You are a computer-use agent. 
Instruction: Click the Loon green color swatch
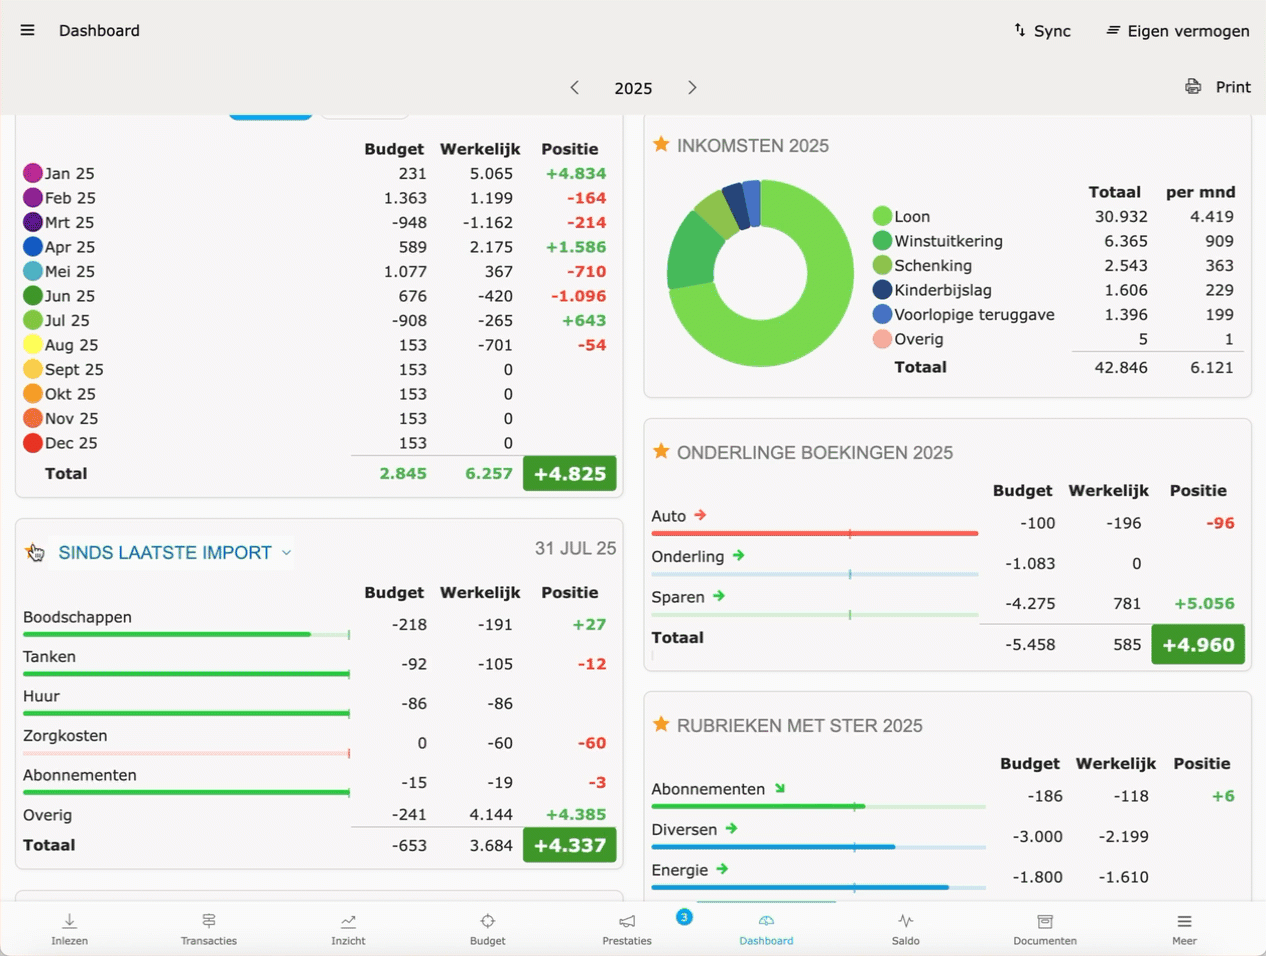pyautogui.click(x=882, y=216)
